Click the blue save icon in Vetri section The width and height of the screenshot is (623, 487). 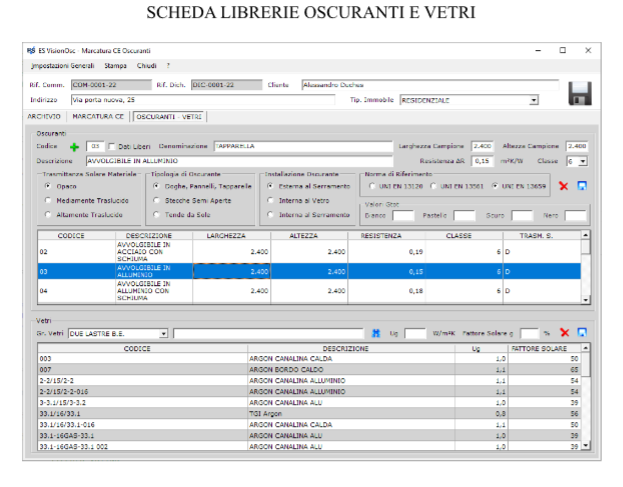582,332
